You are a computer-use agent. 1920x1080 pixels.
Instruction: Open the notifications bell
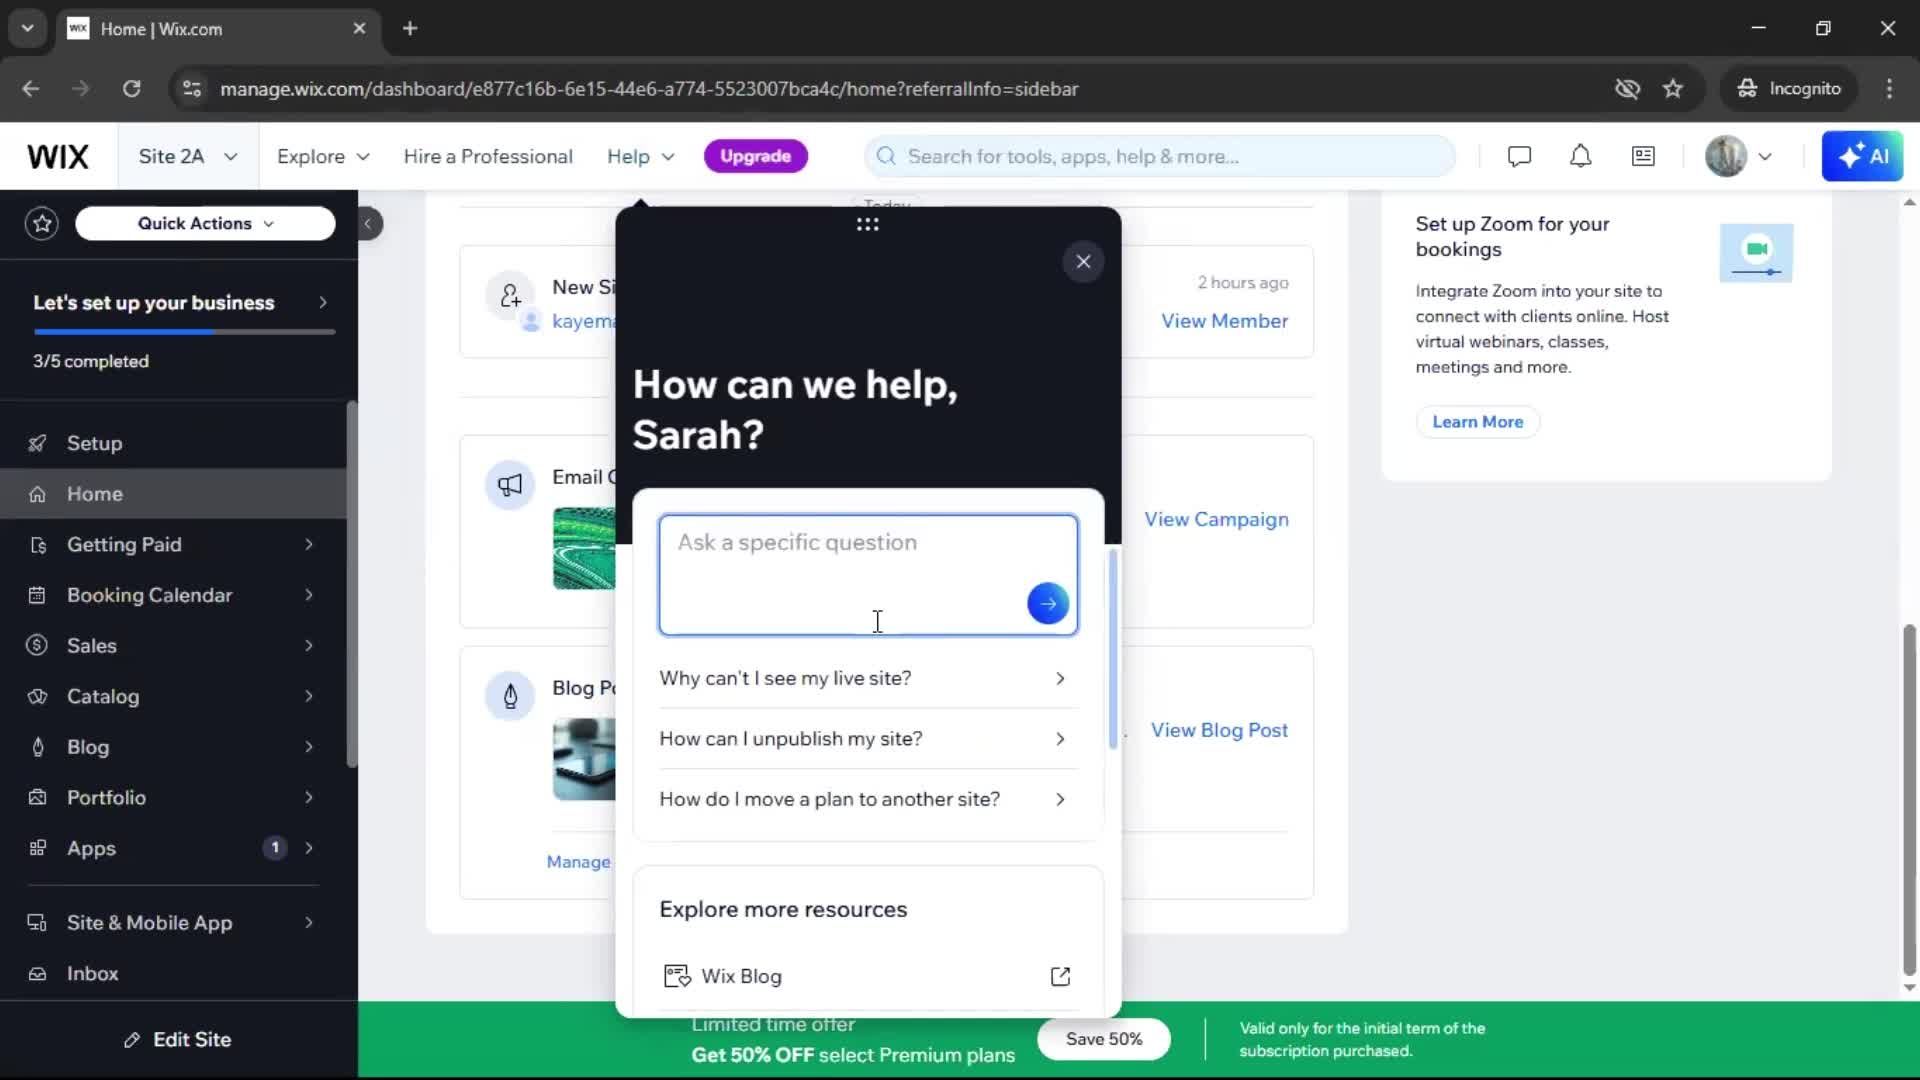coord(1580,156)
